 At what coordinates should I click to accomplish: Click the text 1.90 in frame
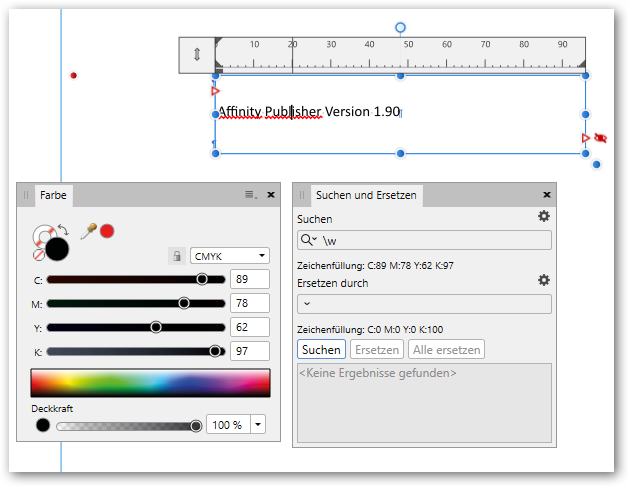pos(386,111)
